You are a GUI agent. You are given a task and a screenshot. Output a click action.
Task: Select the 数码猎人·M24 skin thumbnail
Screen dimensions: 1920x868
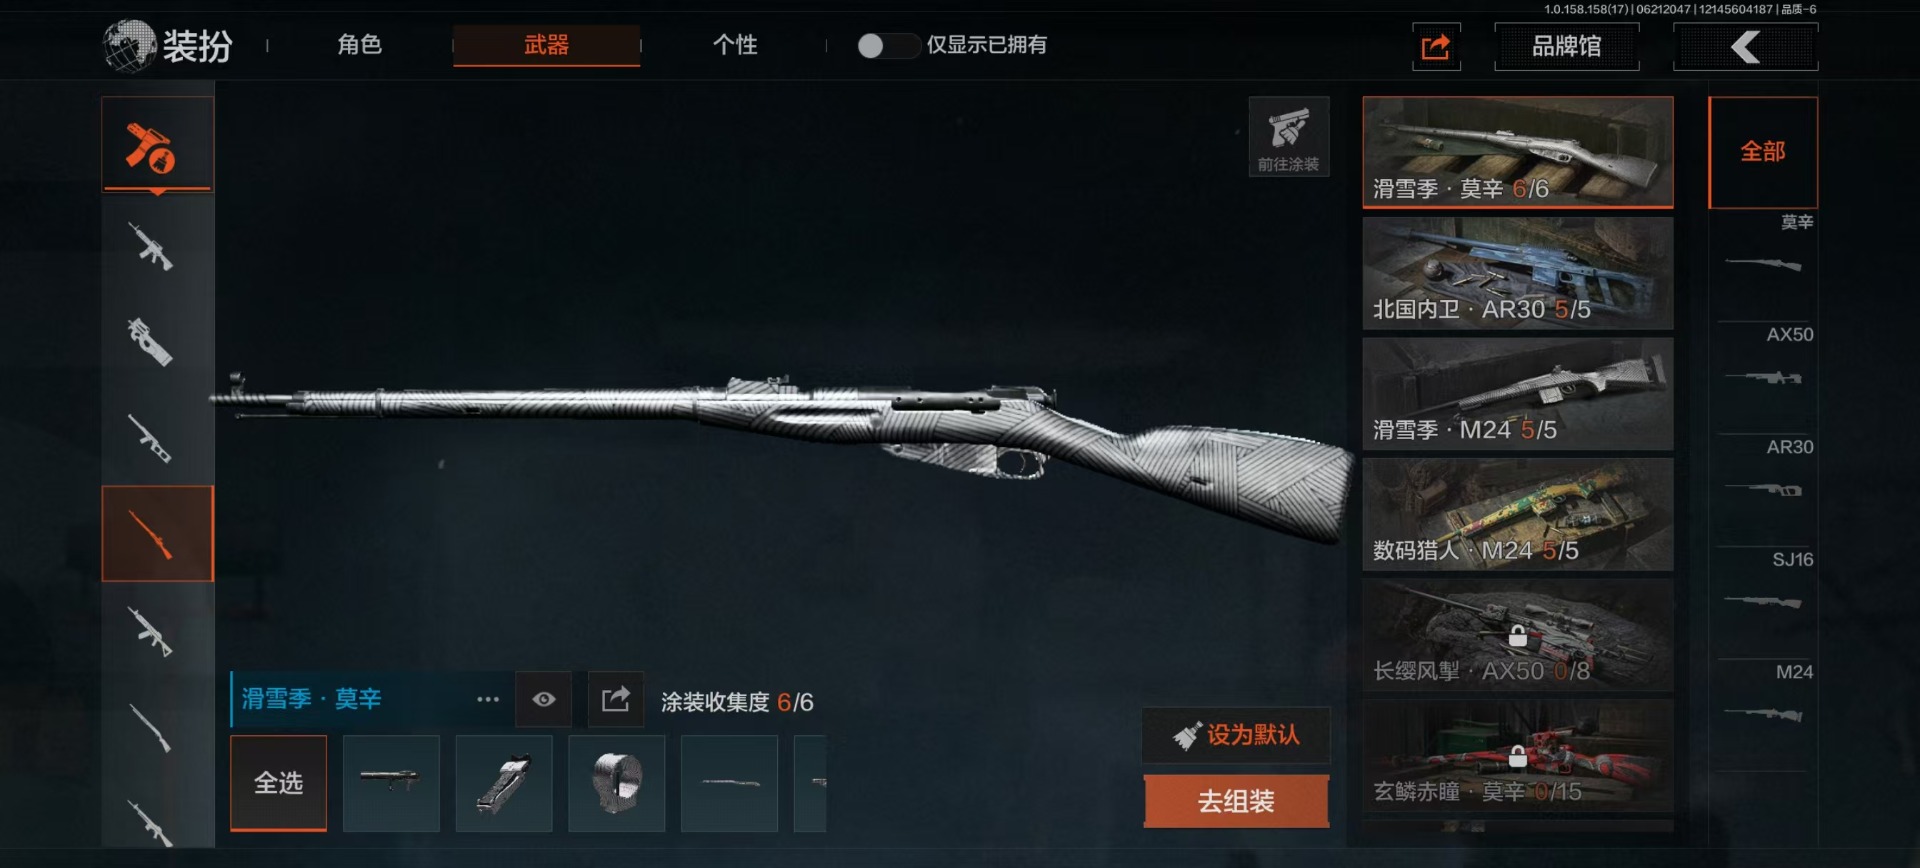(x=1518, y=514)
